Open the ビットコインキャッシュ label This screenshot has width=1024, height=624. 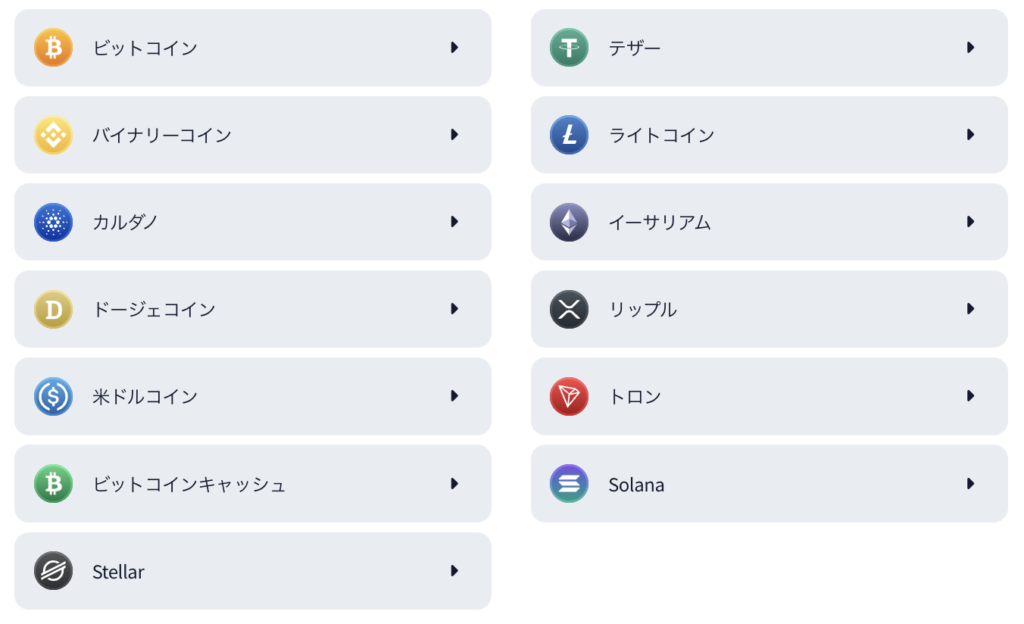(189, 484)
